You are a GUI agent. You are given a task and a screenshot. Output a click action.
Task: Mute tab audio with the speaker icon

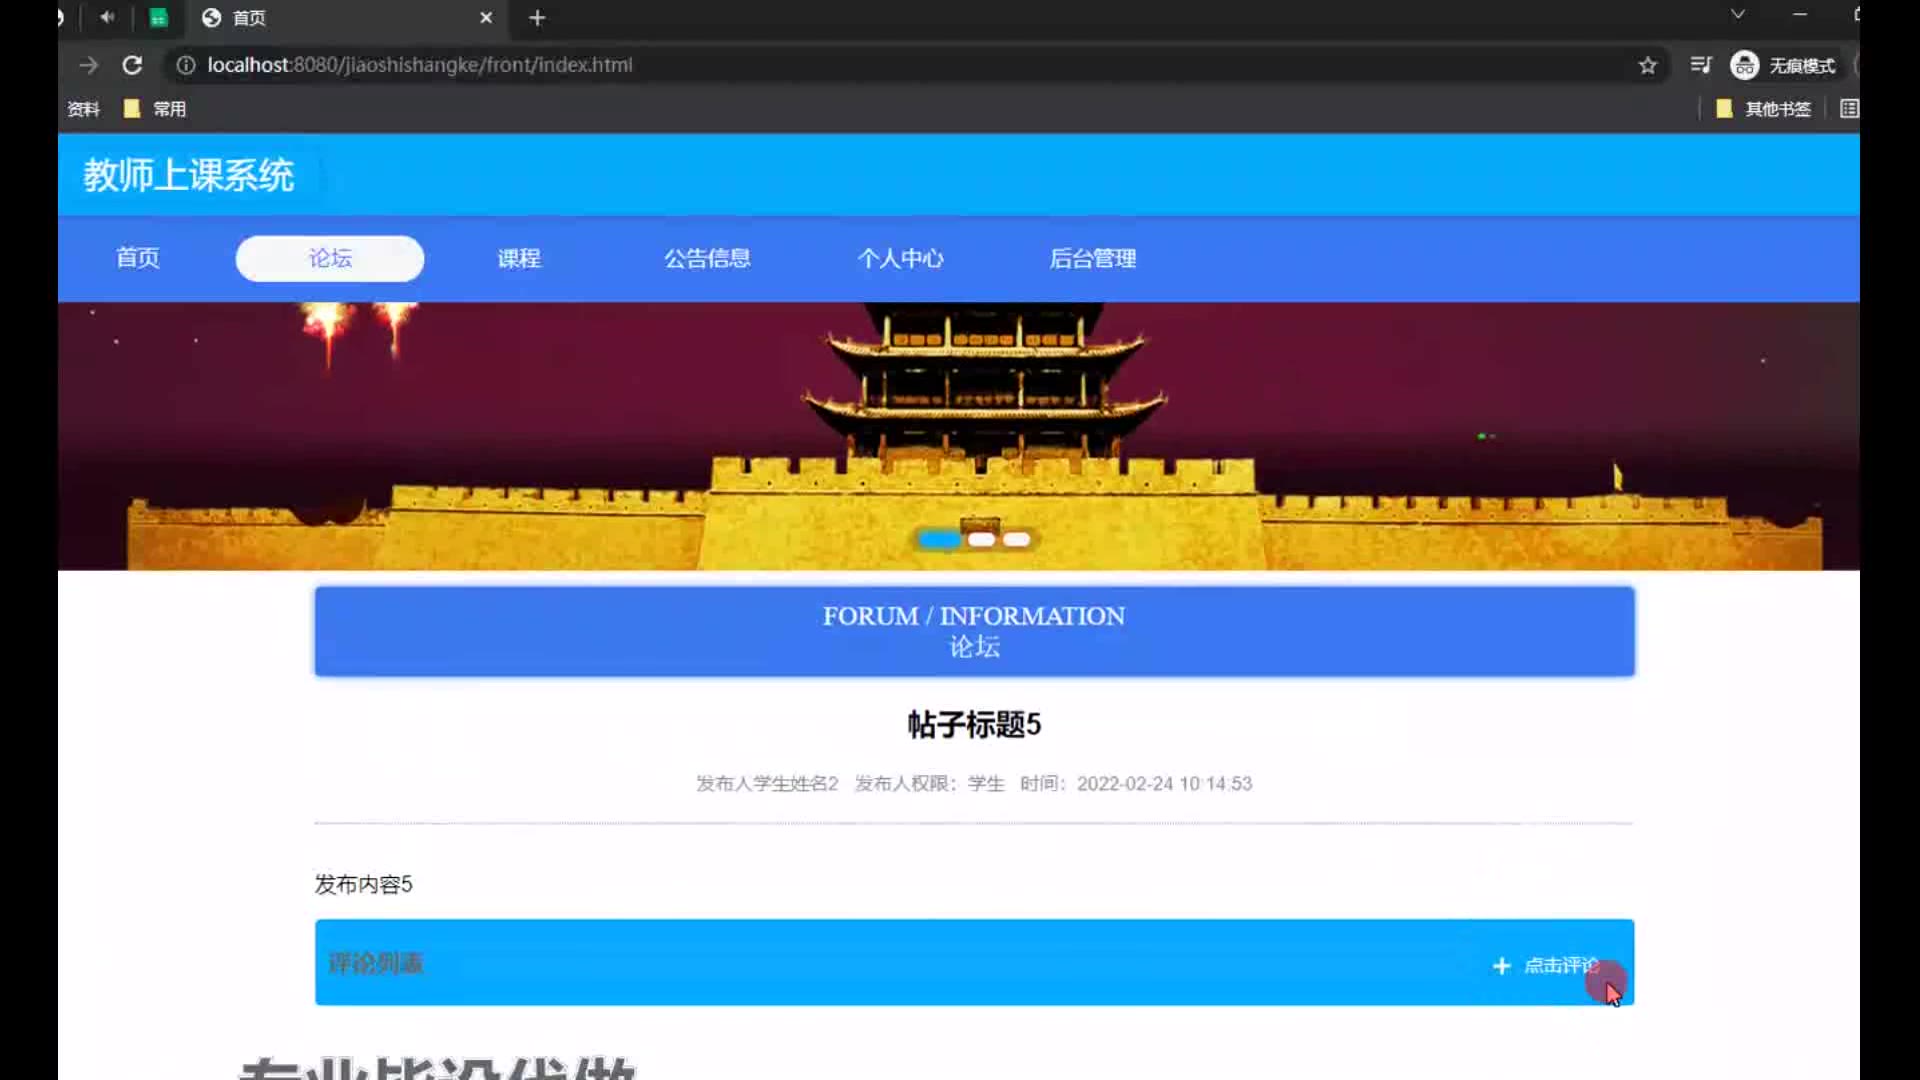(107, 17)
